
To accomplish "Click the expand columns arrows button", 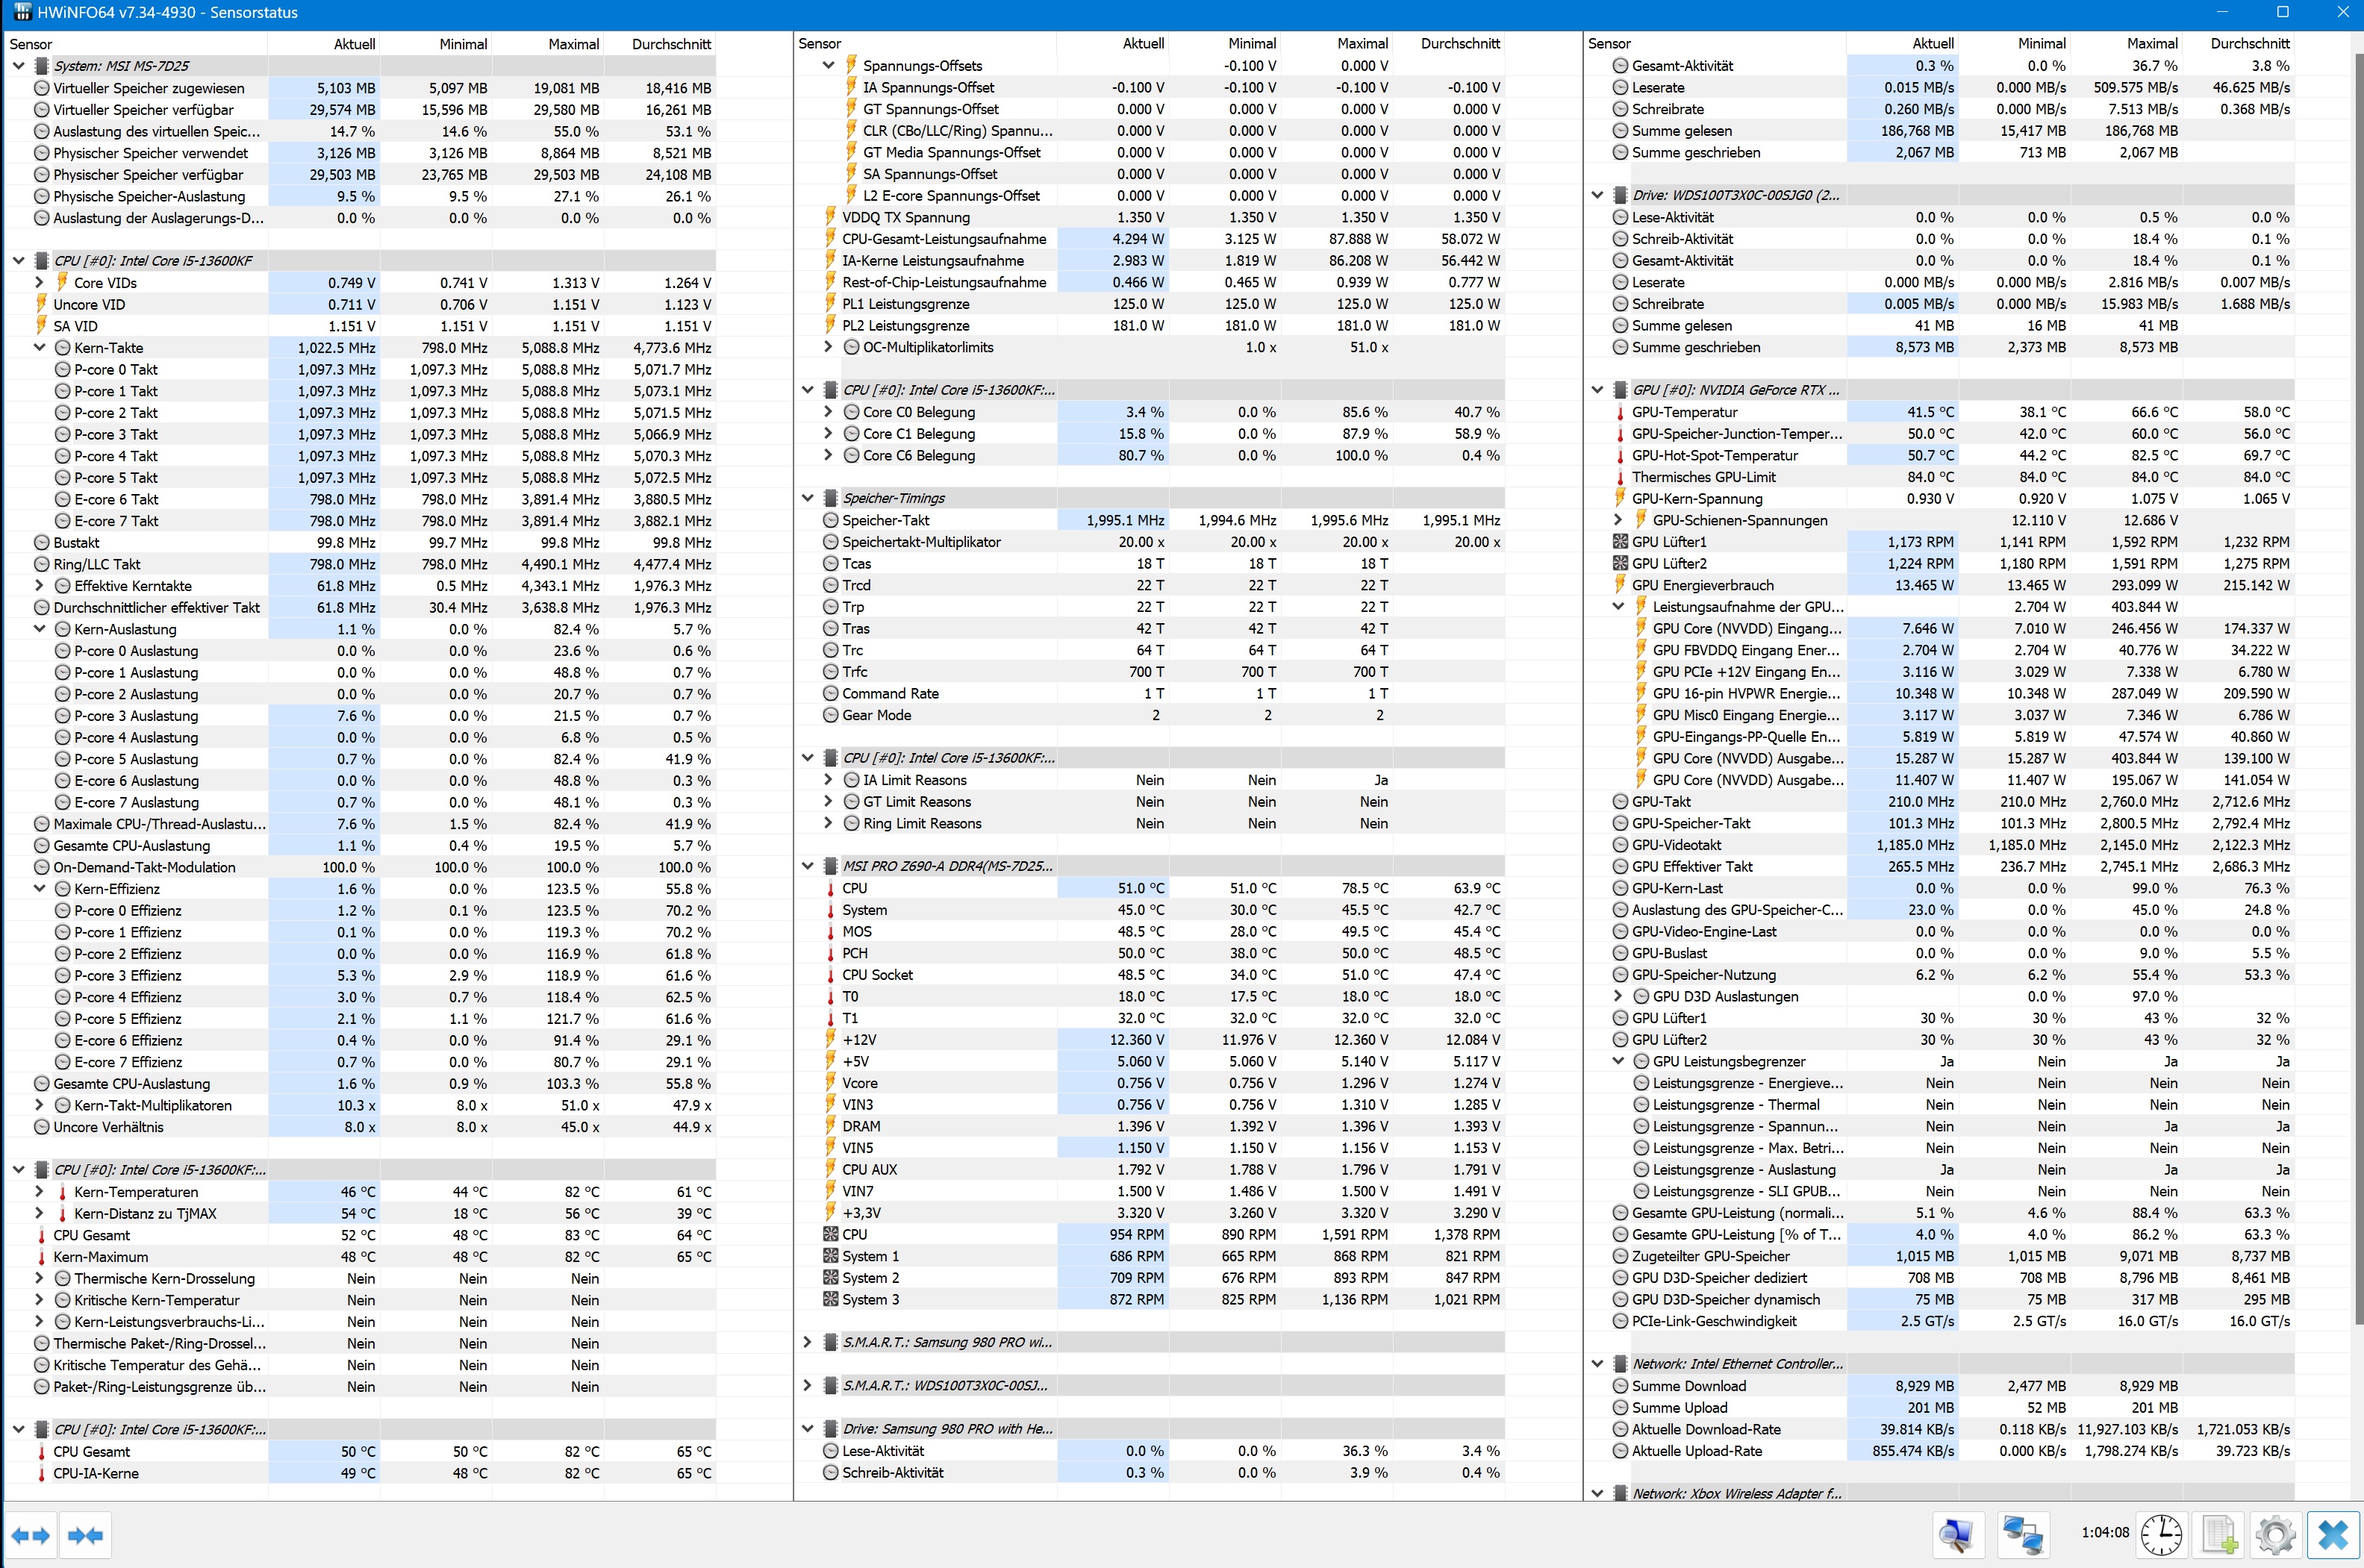I will 30,1535.
